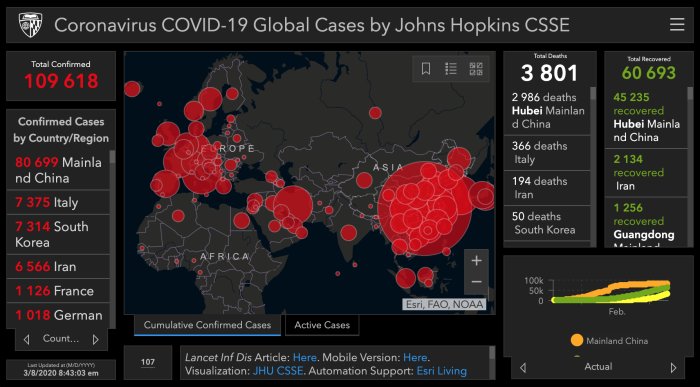The width and height of the screenshot is (700, 387).
Task: Click the 107 countries count box
Action: click(x=148, y=362)
